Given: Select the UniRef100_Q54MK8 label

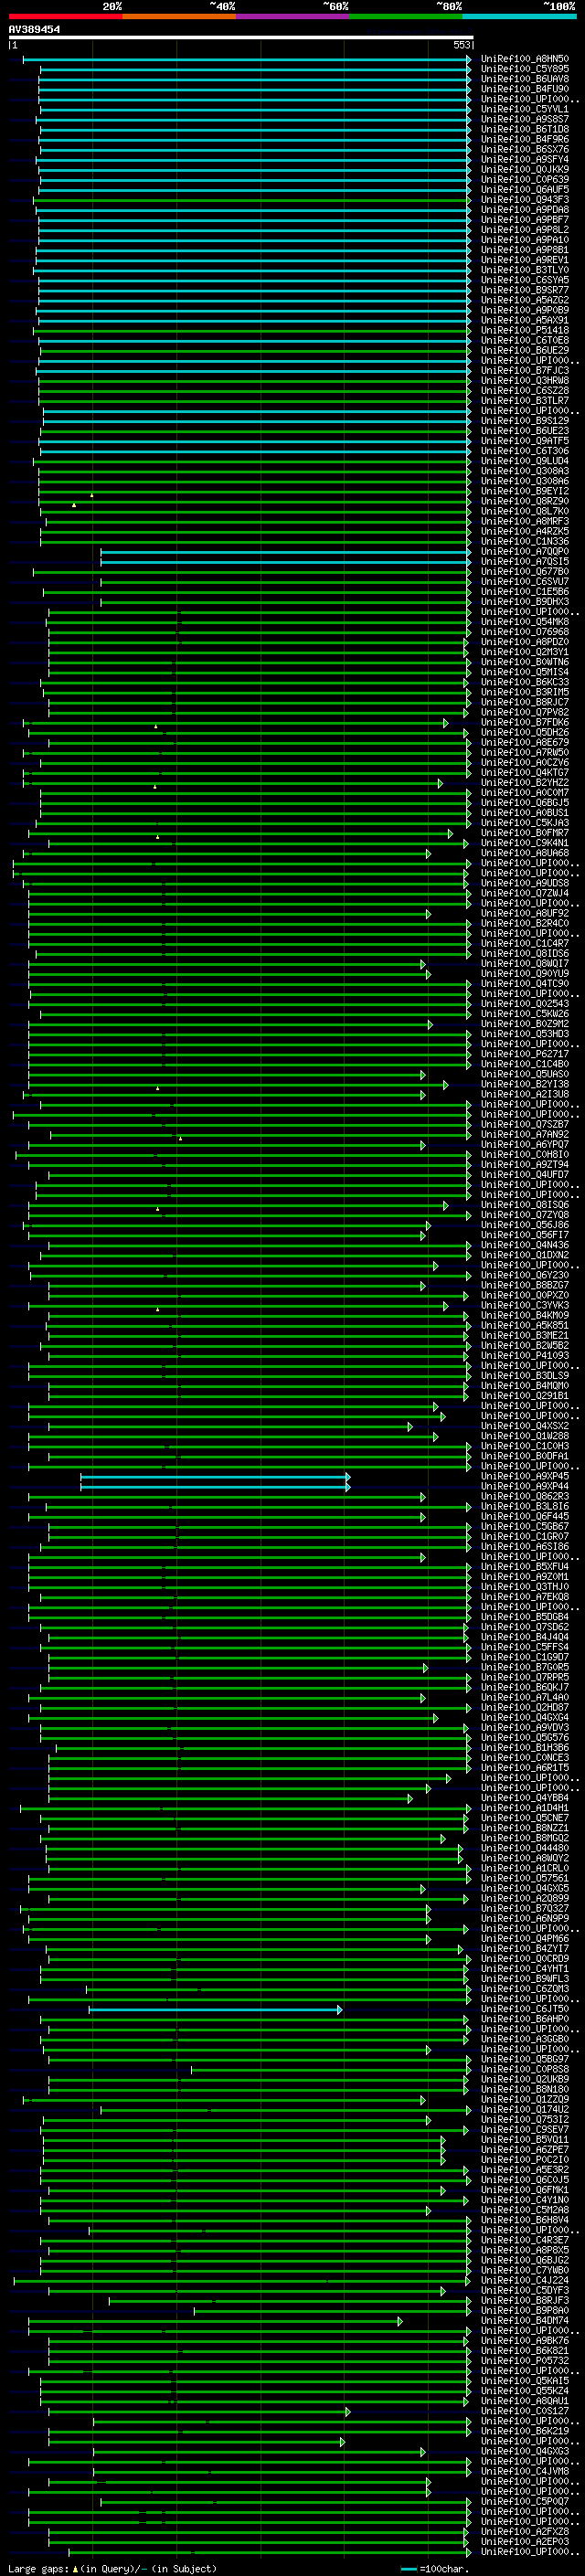Looking at the screenshot, I should [524, 622].
